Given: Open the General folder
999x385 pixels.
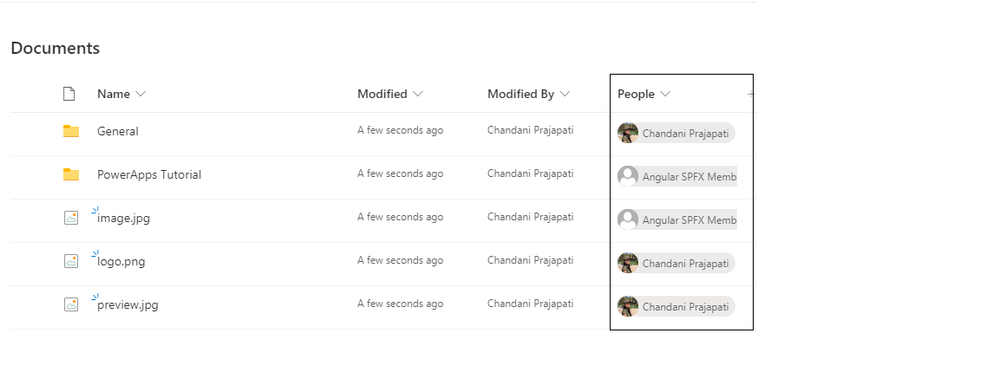Looking at the screenshot, I should click(118, 131).
